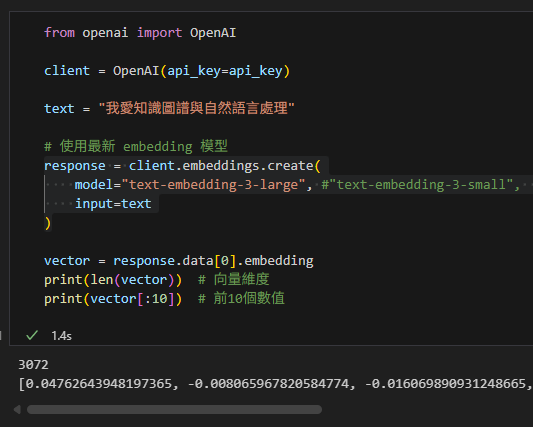Click the 'input=text' argument line
The width and height of the screenshot is (533, 427).
[113, 204]
